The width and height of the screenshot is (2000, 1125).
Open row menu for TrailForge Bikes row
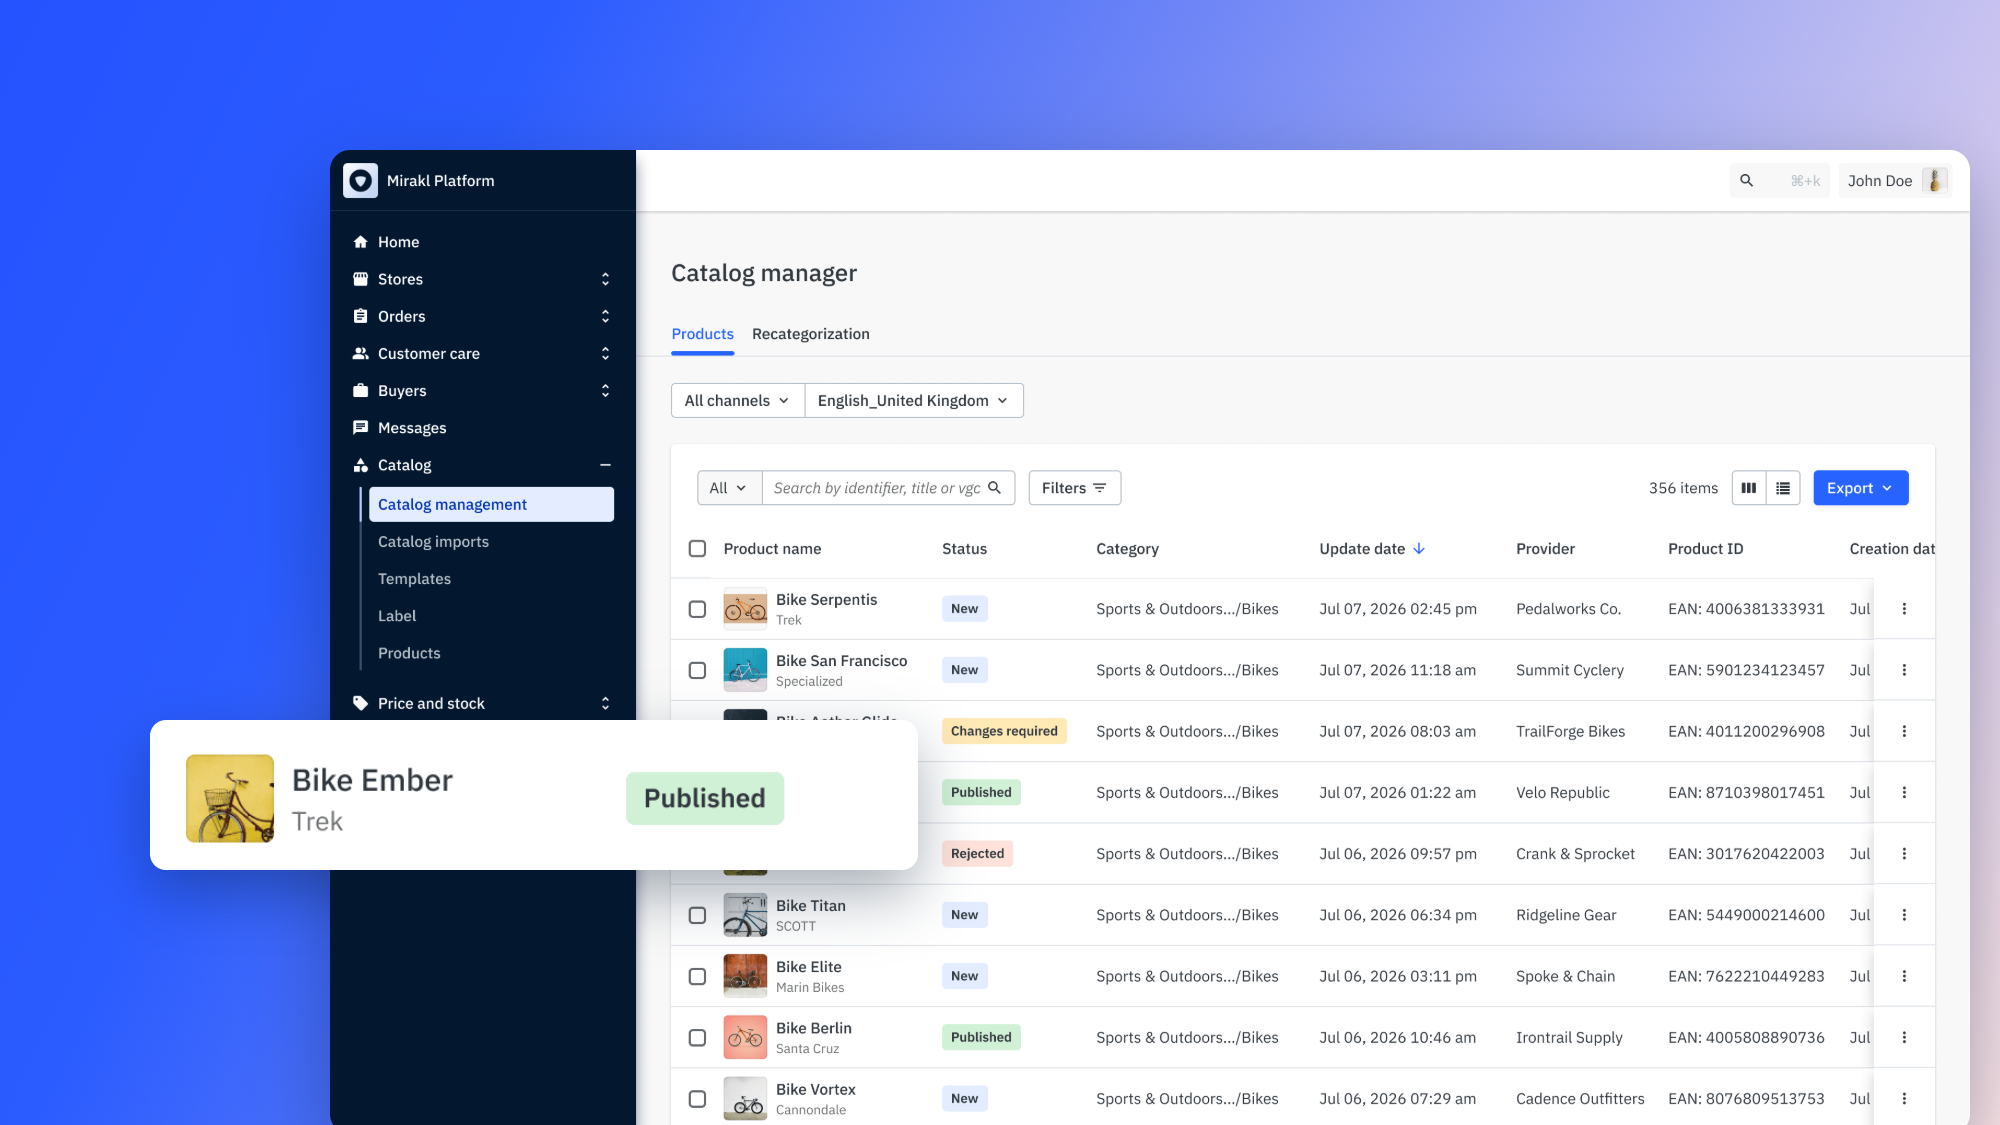pyautogui.click(x=1904, y=731)
